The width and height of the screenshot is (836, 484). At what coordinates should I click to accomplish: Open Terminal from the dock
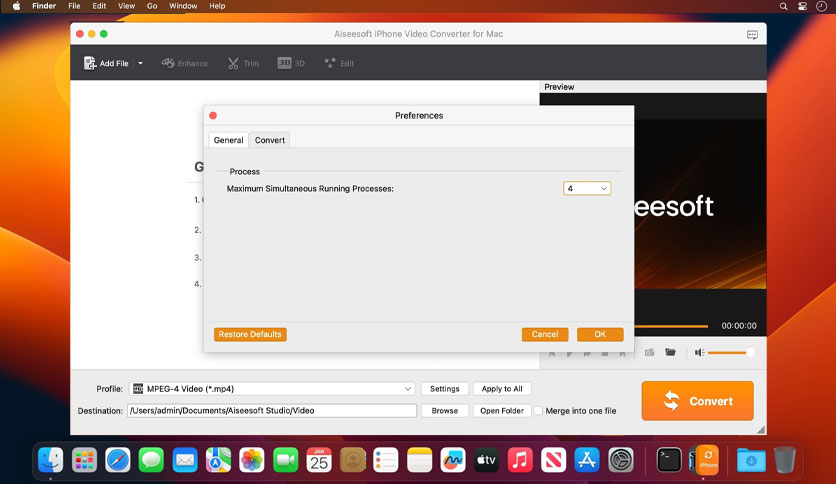[669, 459]
